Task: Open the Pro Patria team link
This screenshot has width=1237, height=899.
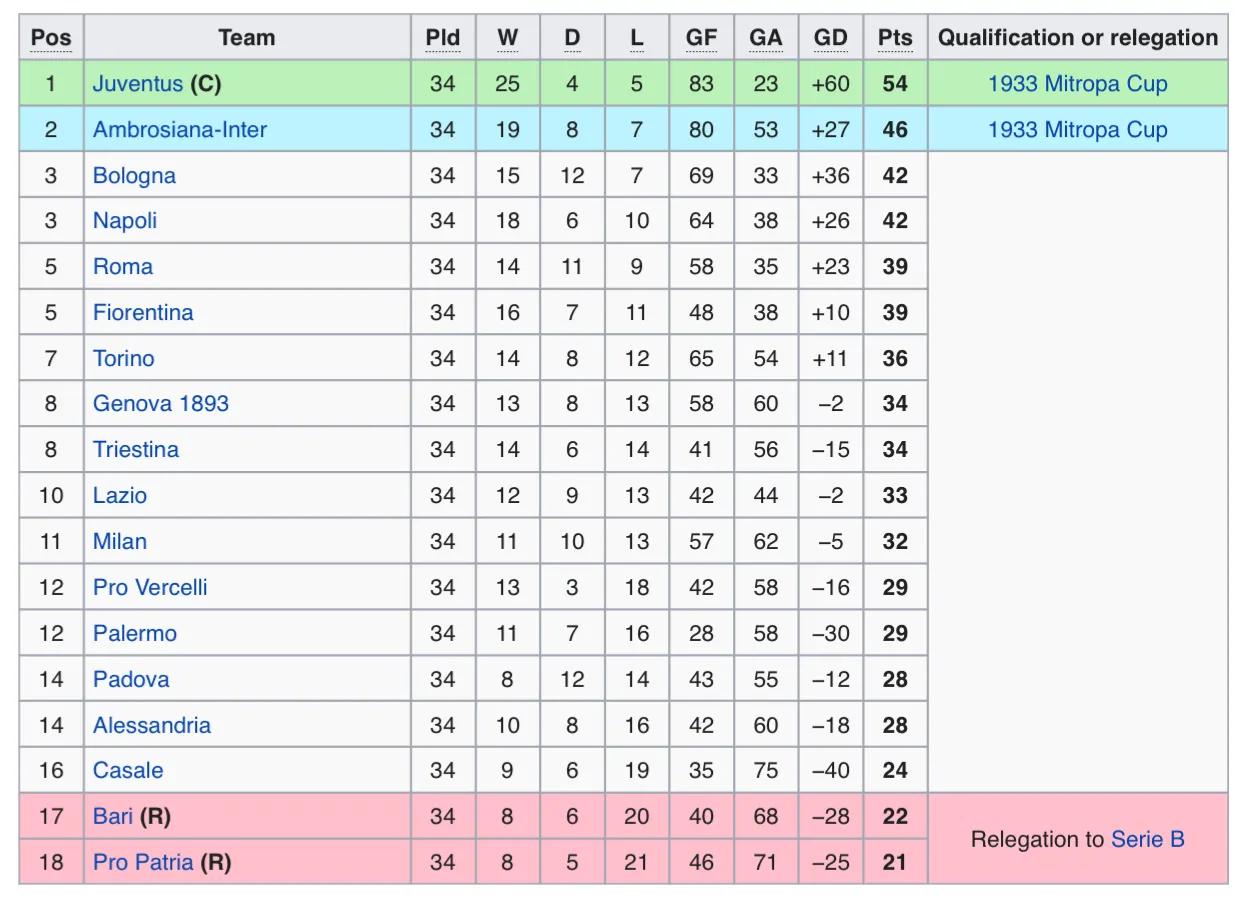Action: click(x=143, y=862)
